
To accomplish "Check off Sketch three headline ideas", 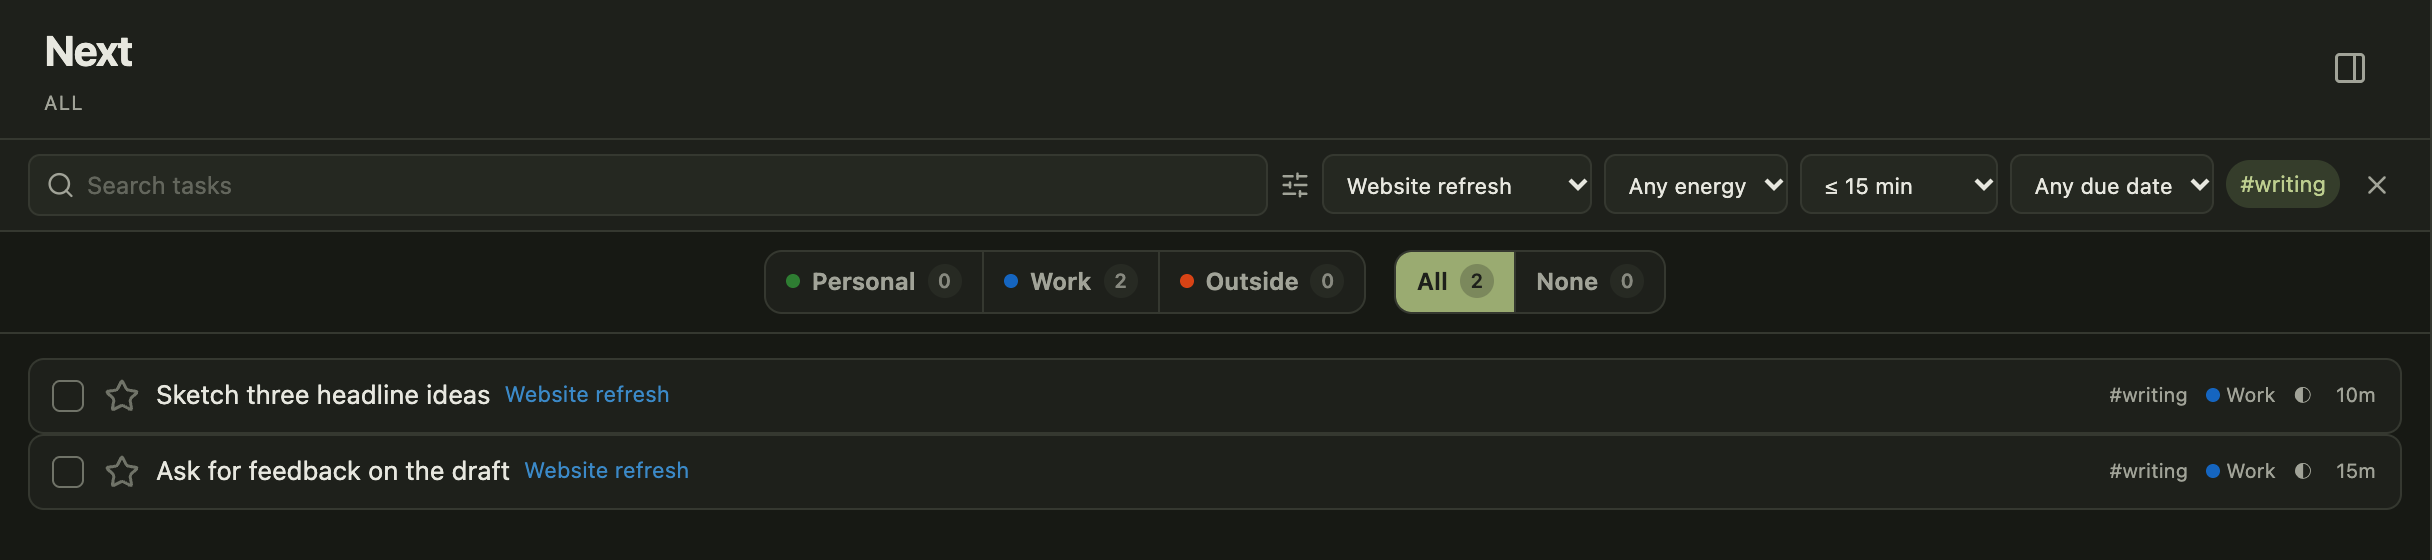I will point(68,395).
